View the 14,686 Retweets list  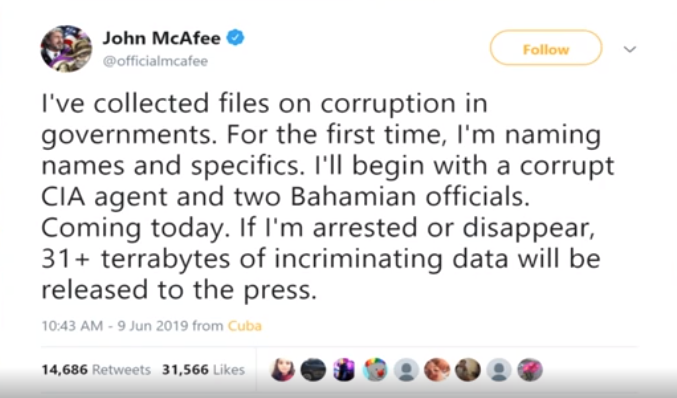pos(96,370)
